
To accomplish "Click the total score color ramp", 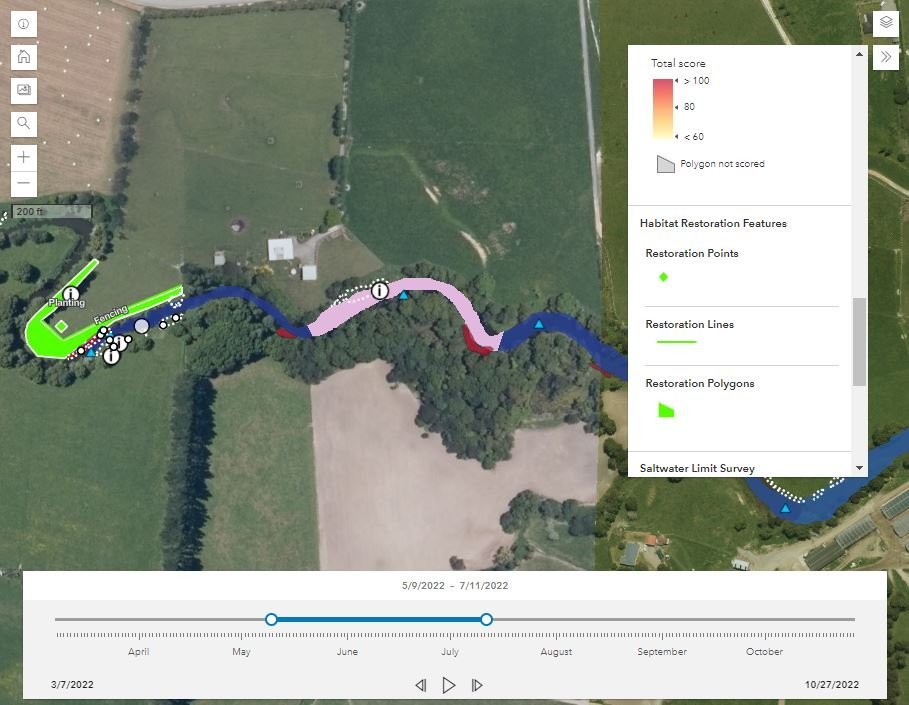I will pyautogui.click(x=663, y=109).
